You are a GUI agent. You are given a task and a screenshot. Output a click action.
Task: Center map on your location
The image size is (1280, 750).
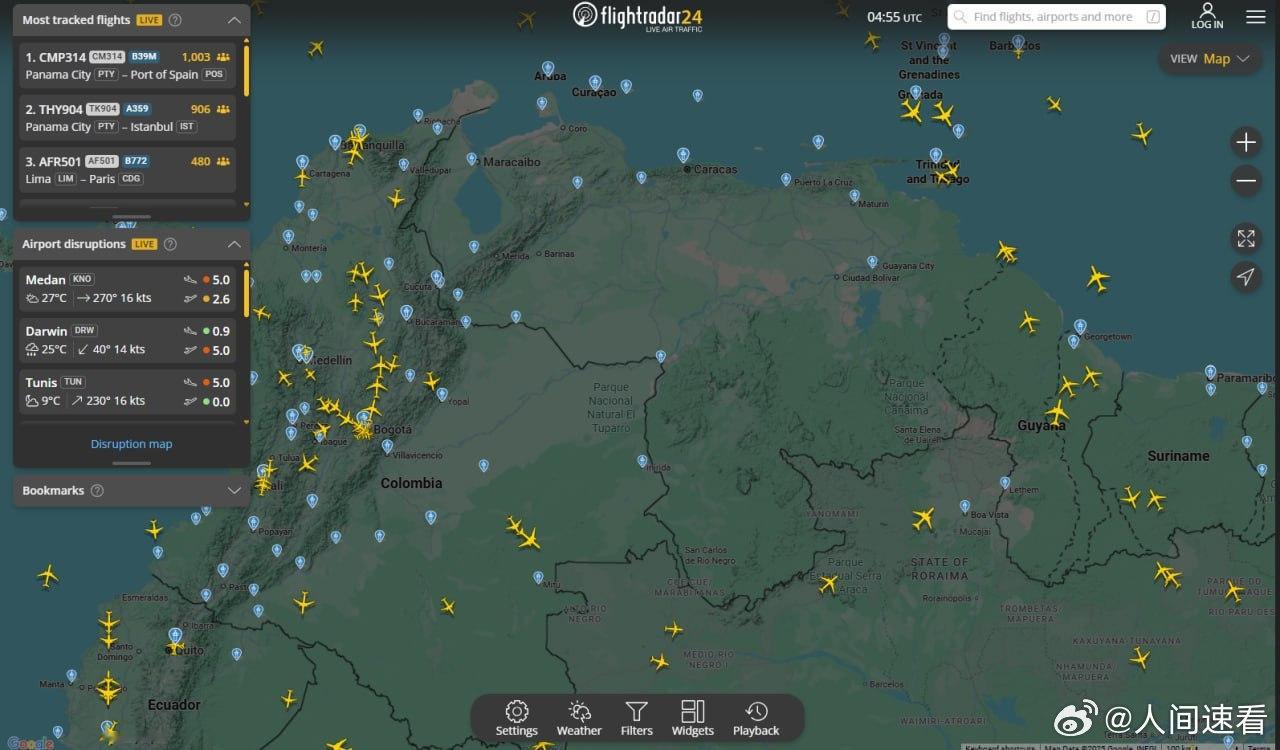point(1246,278)
